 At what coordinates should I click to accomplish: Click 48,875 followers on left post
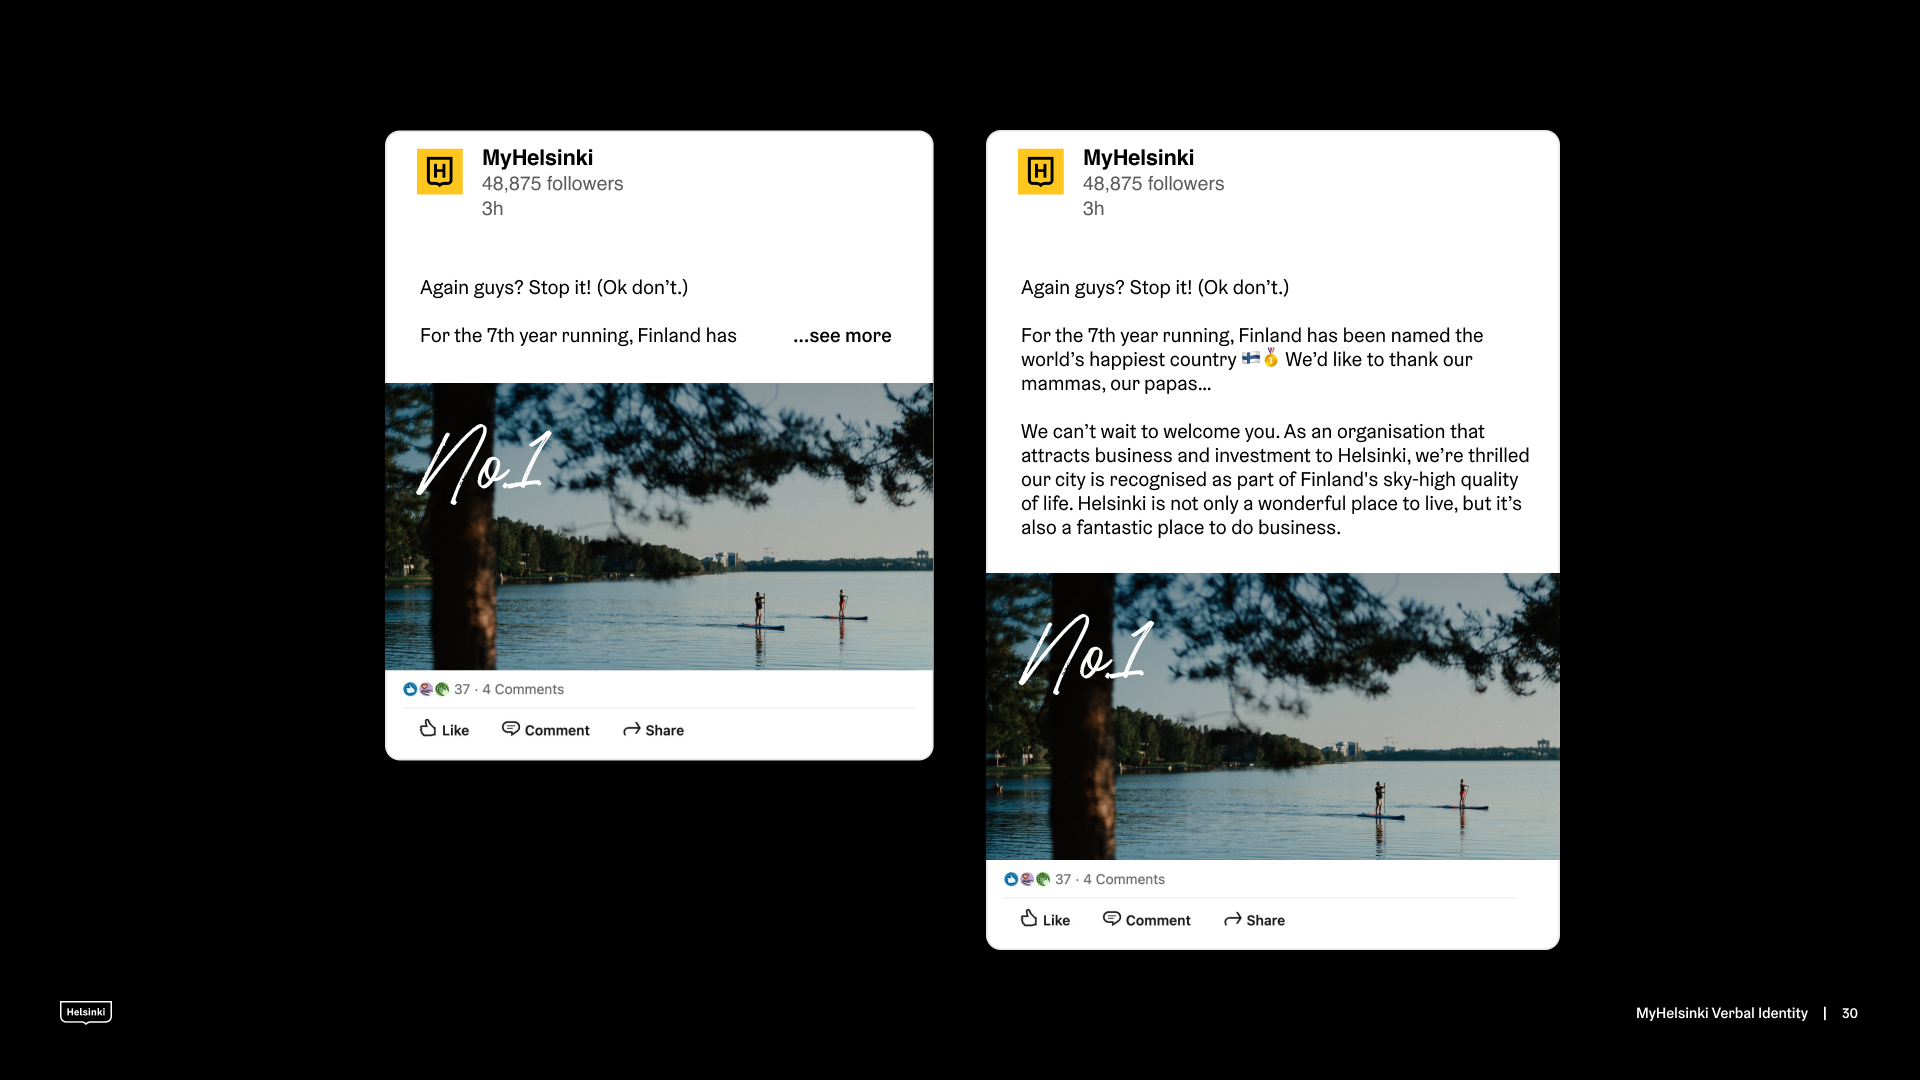click(x=553, y=184)
